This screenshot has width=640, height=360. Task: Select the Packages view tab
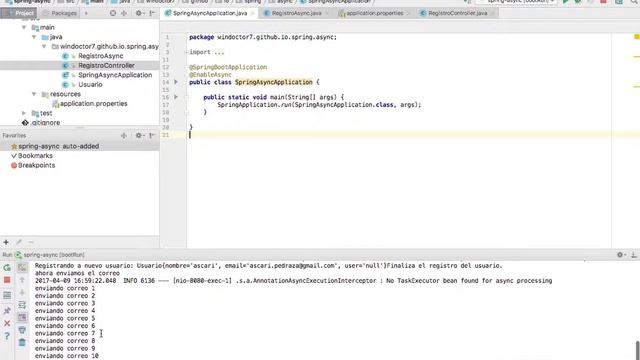click(x=60, y=13)
